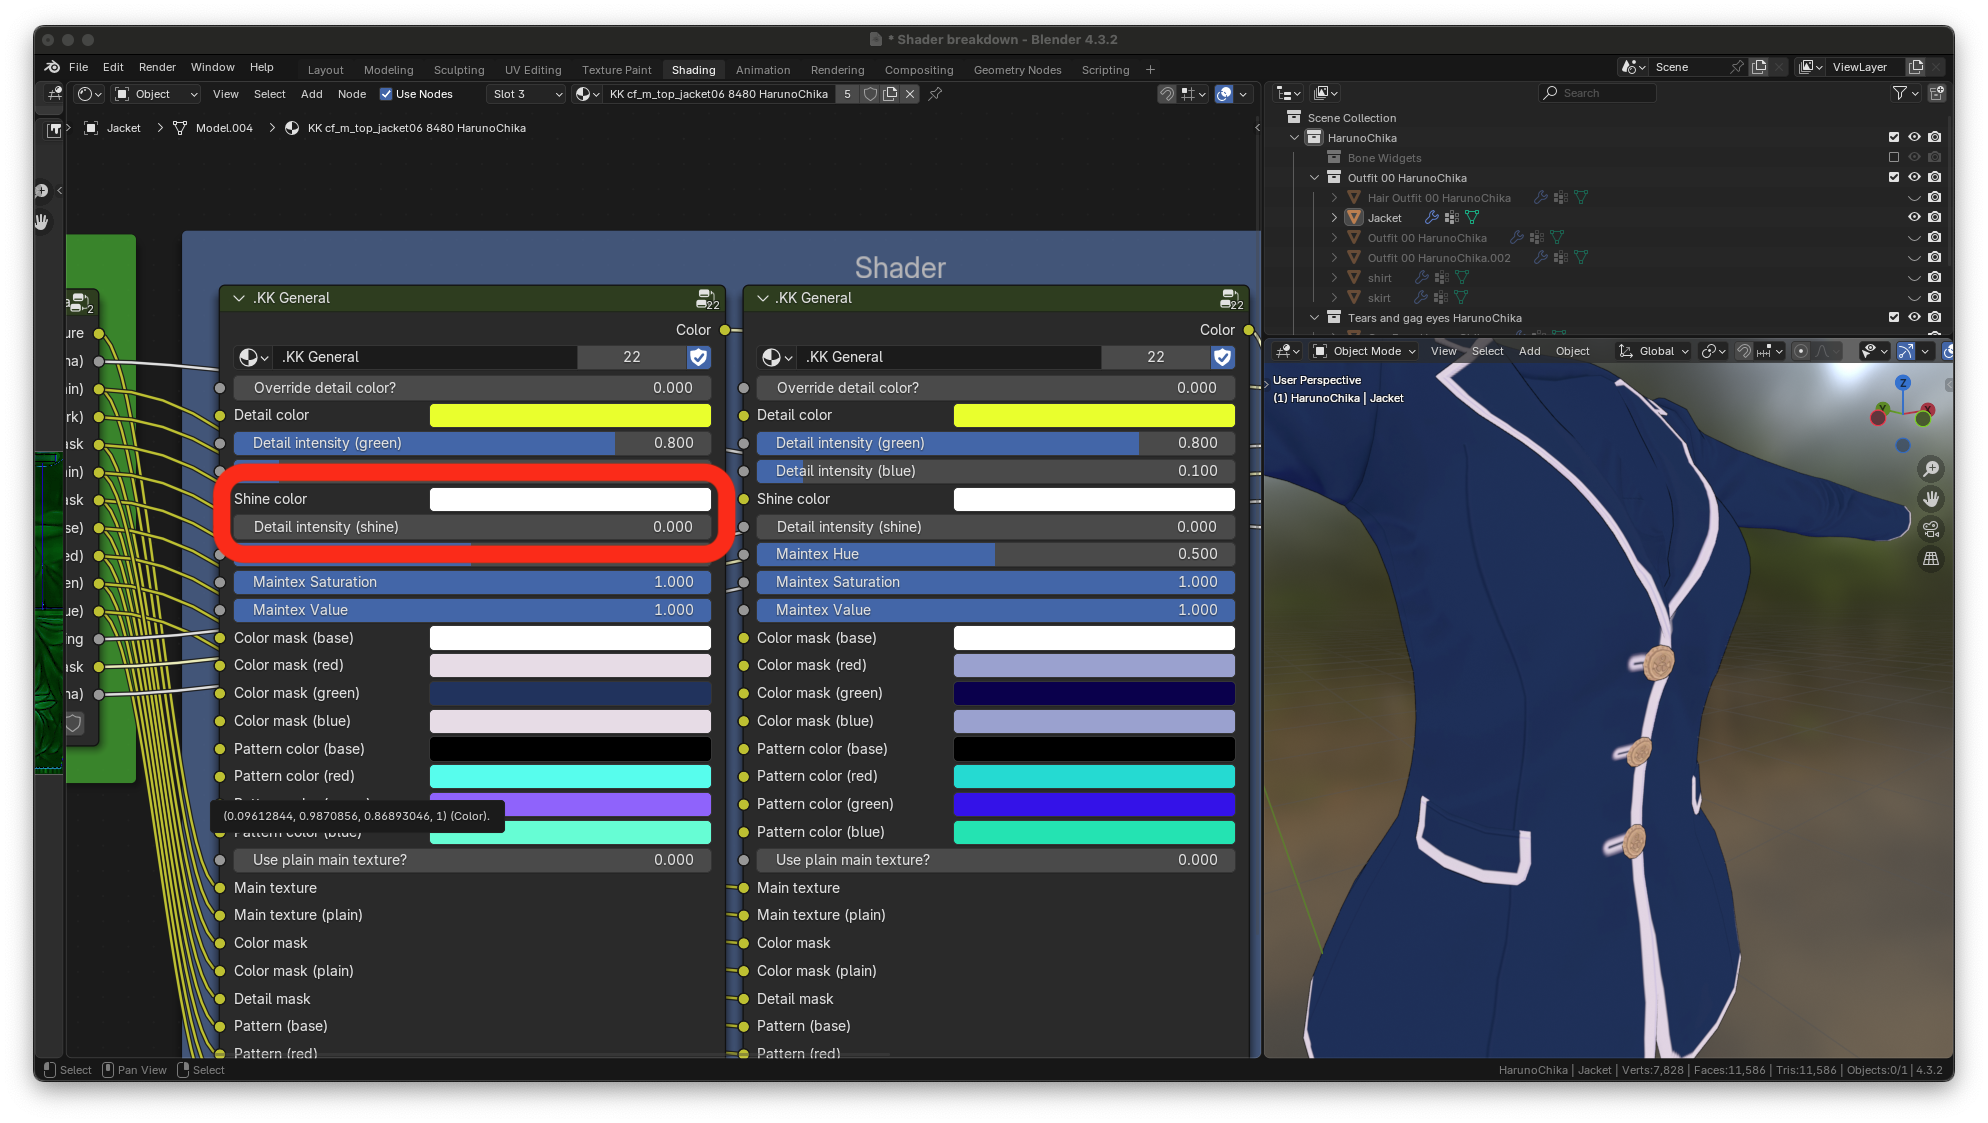Toggle camera view icon in viewport

click(x=1931, y=529)
